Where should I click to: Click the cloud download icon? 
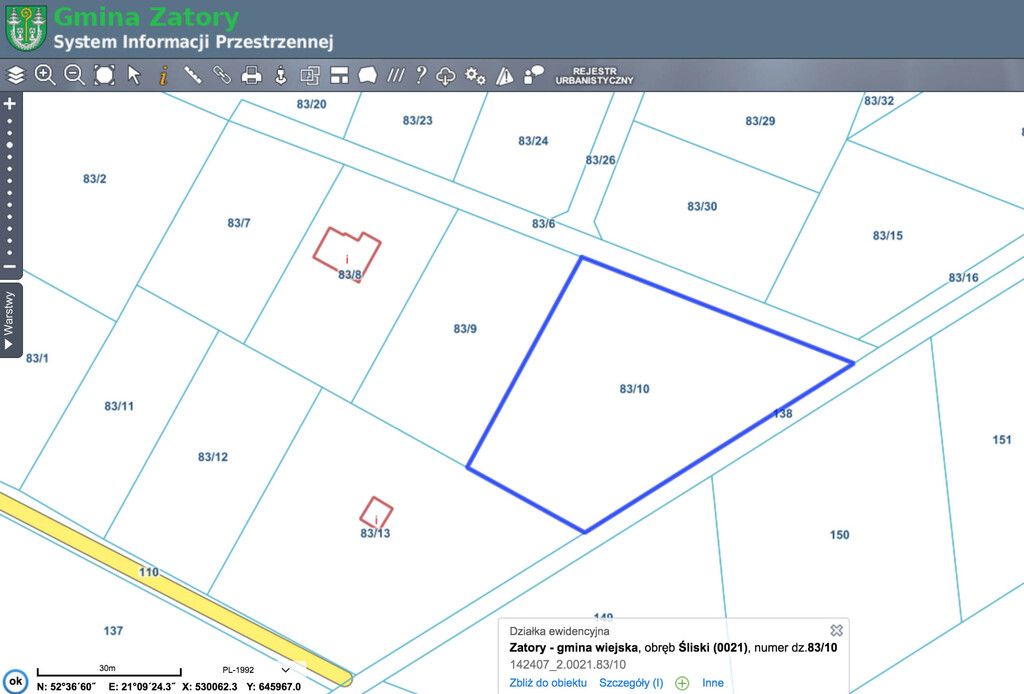[x=445, y=76]
